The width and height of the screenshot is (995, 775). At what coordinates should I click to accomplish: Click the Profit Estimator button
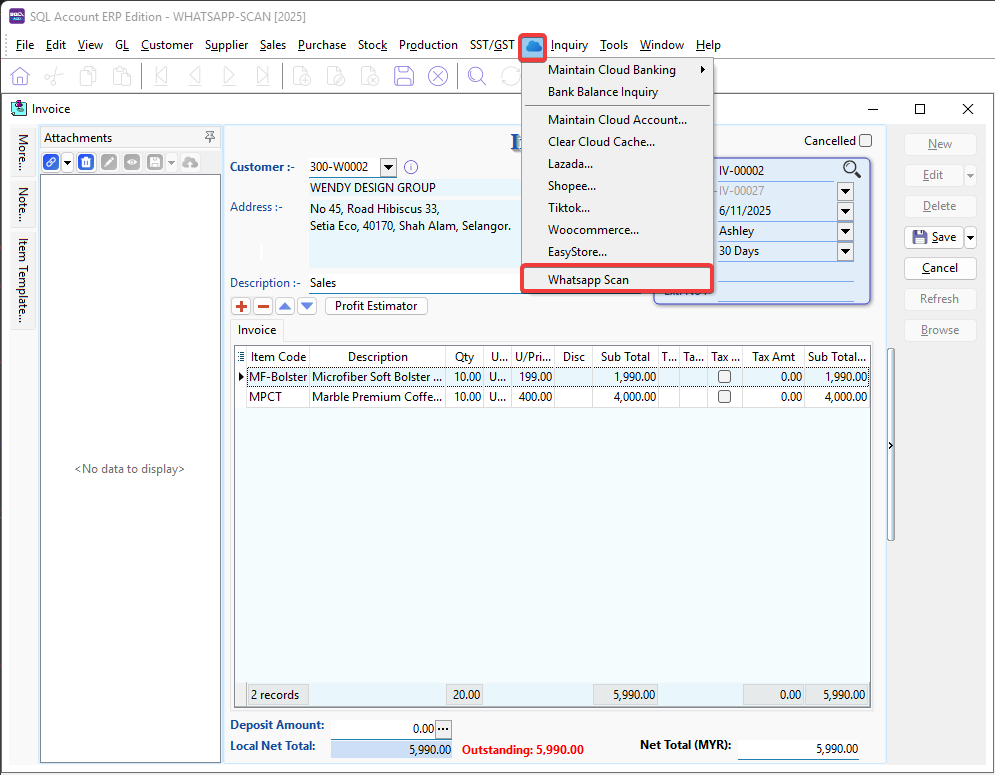coord(376,306)
